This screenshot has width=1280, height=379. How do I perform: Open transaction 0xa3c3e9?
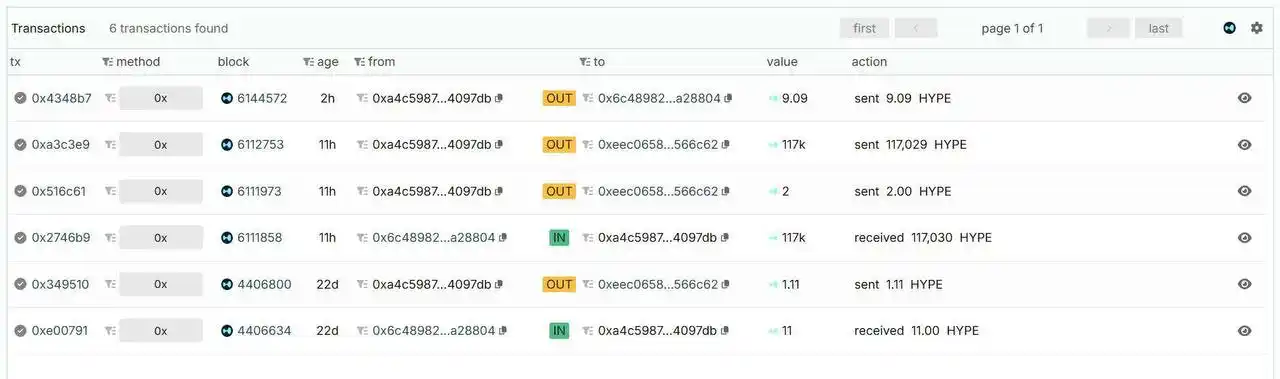click(61, 145)
